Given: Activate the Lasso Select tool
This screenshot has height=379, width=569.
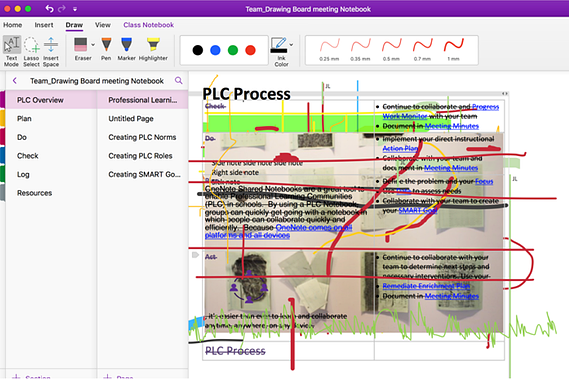Looking at the screenshot, I should 31,51.
